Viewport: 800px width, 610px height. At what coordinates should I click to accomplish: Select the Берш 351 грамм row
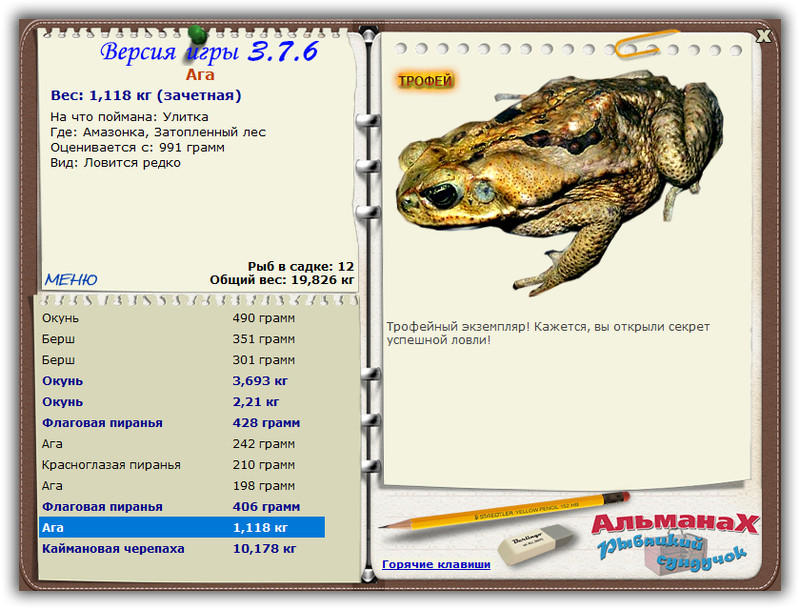coord(182,339)
